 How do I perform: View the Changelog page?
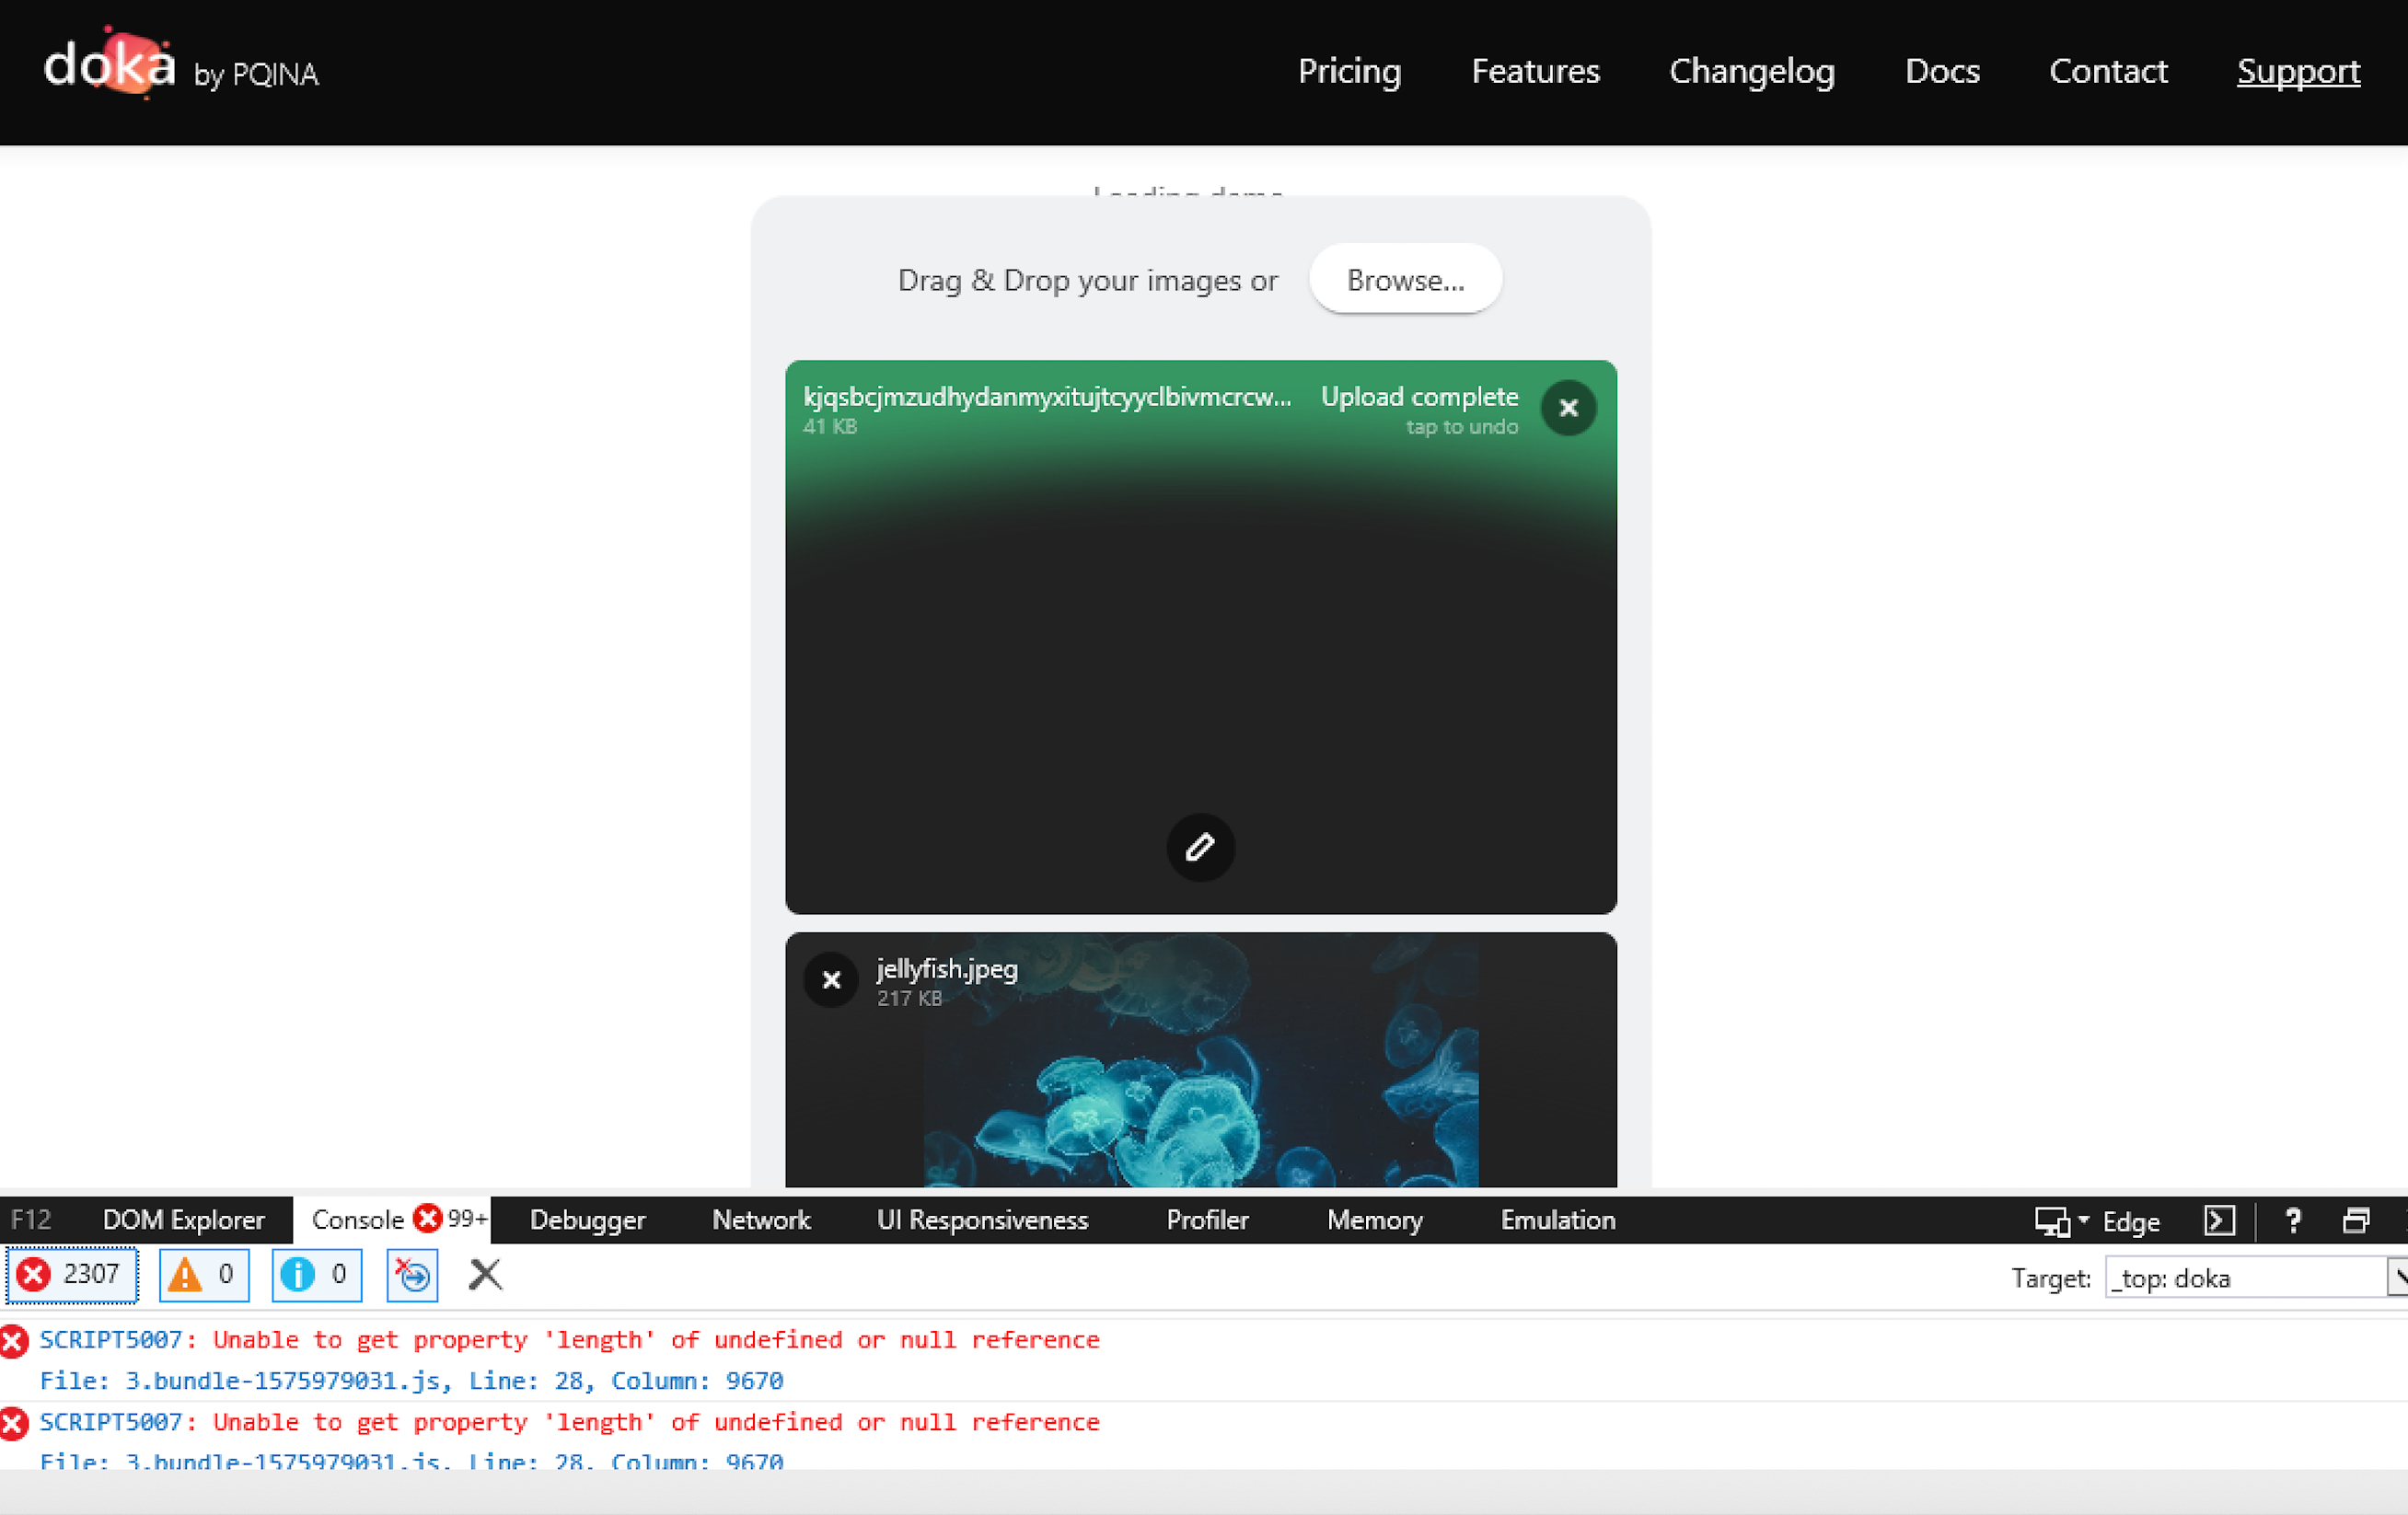point(1752,71)
